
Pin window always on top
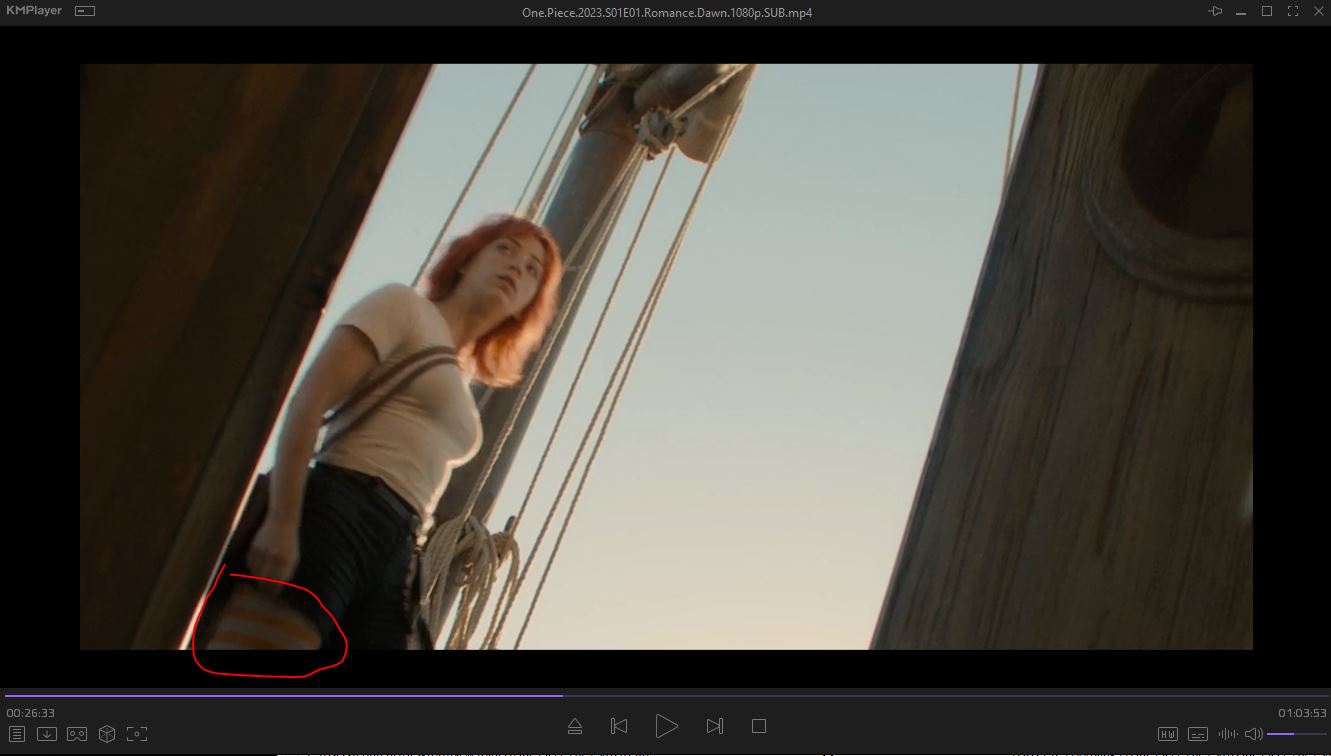1215,11
